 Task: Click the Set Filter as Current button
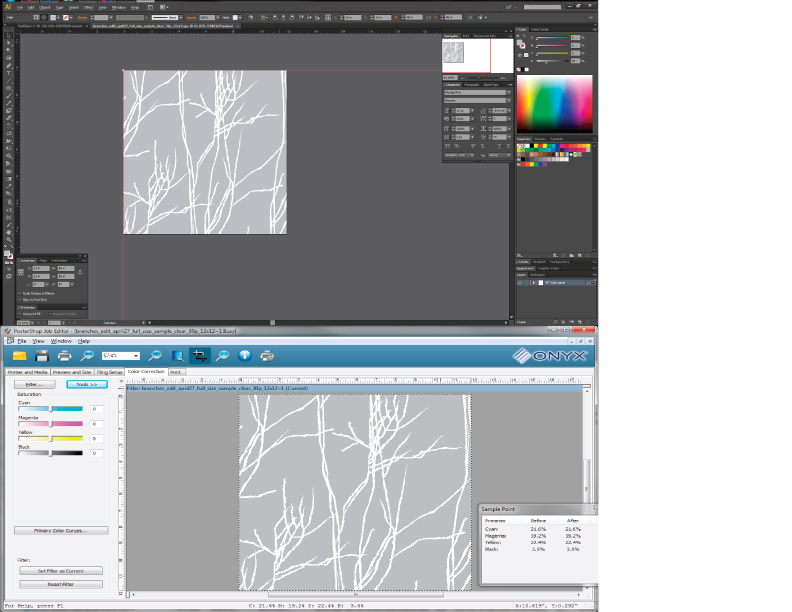click(x=61, y=571)
